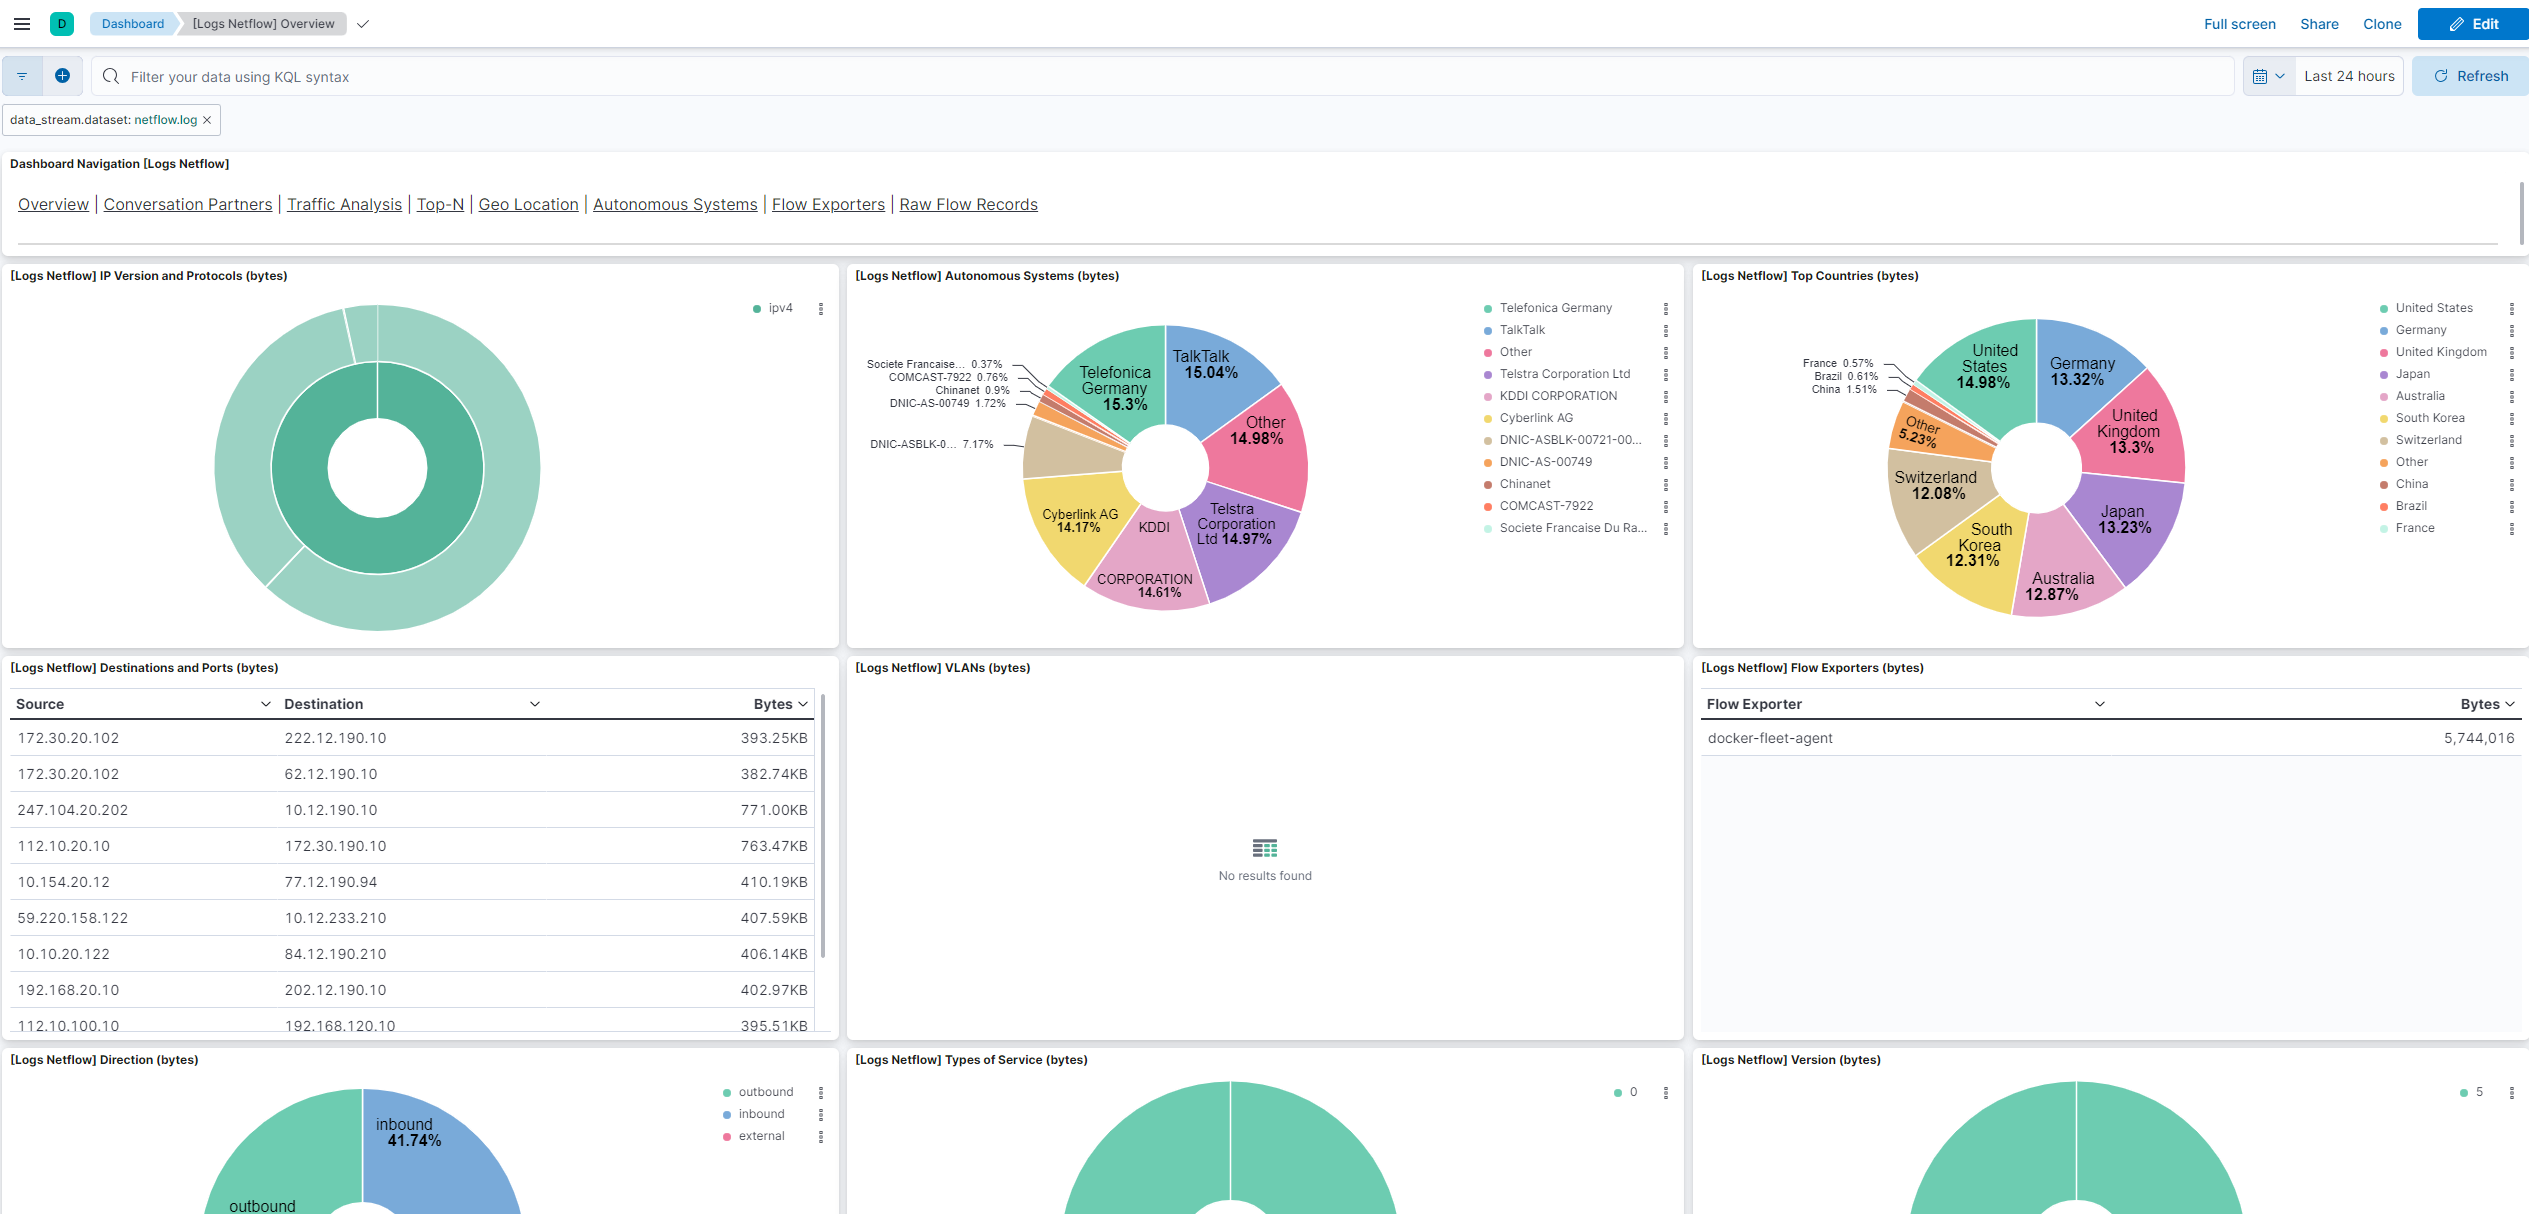Switch to the Dashboard breadcrumb
2529x1214 pixels.
click(x=131, y=23)
